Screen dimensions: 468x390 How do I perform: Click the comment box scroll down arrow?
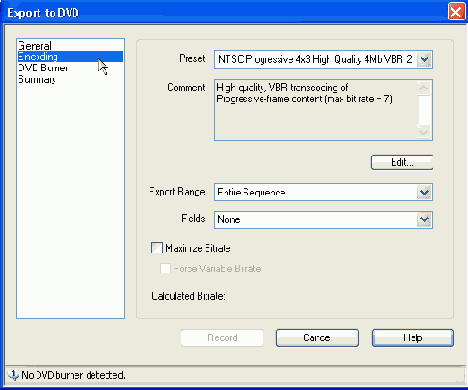(424, 132)
